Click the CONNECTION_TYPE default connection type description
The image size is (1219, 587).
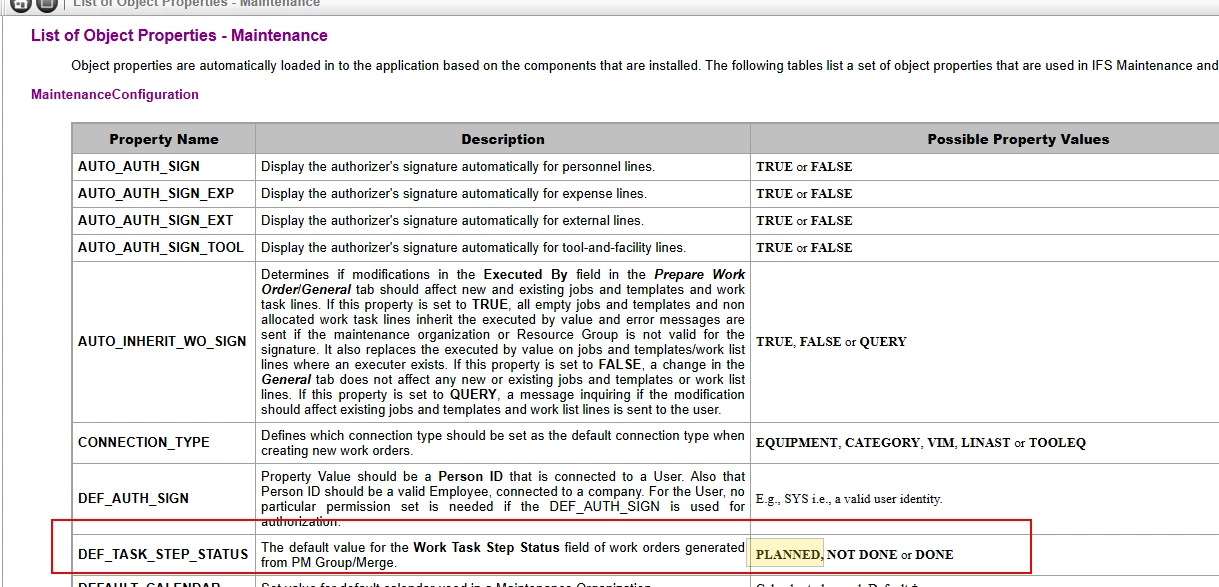point(503,443)
